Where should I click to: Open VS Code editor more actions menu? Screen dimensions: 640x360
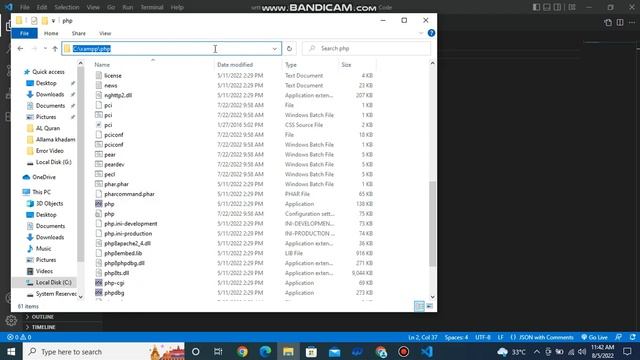point(632,22)
